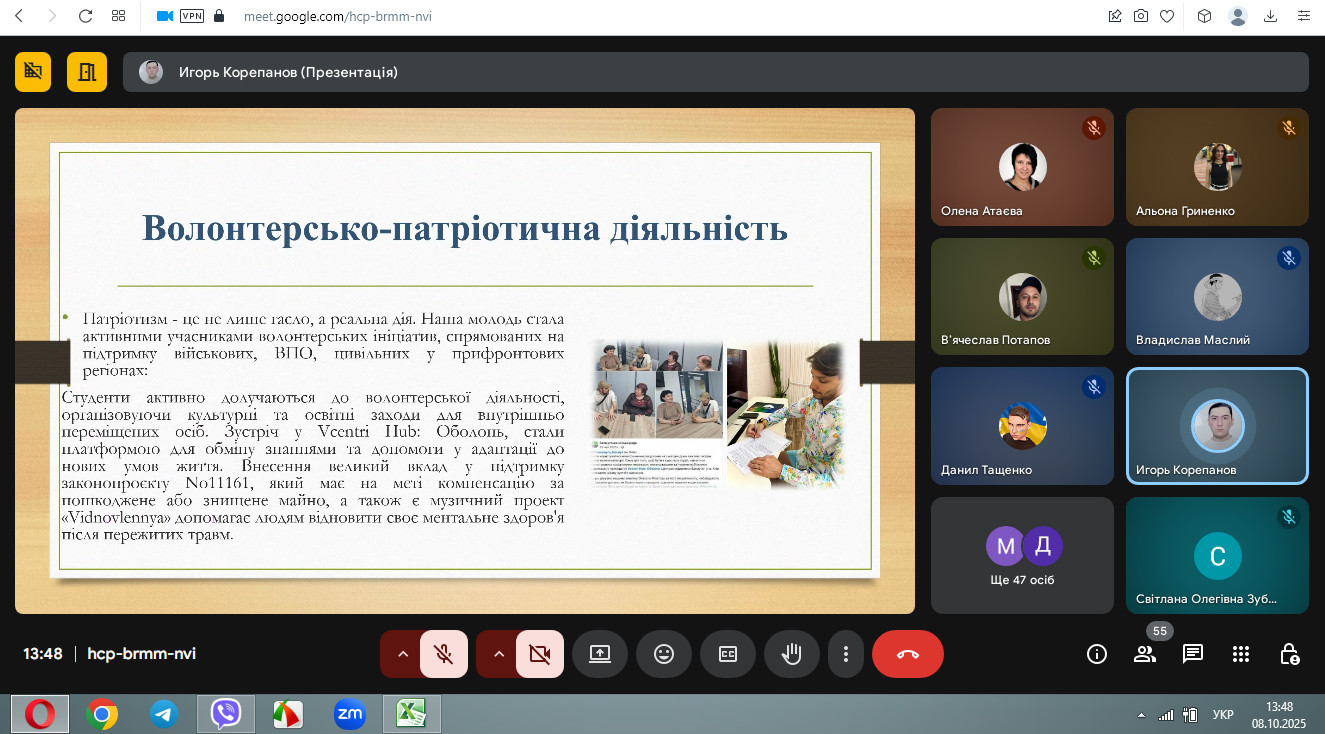
Task: Unmute the microphone
Action: click(443, 654)
